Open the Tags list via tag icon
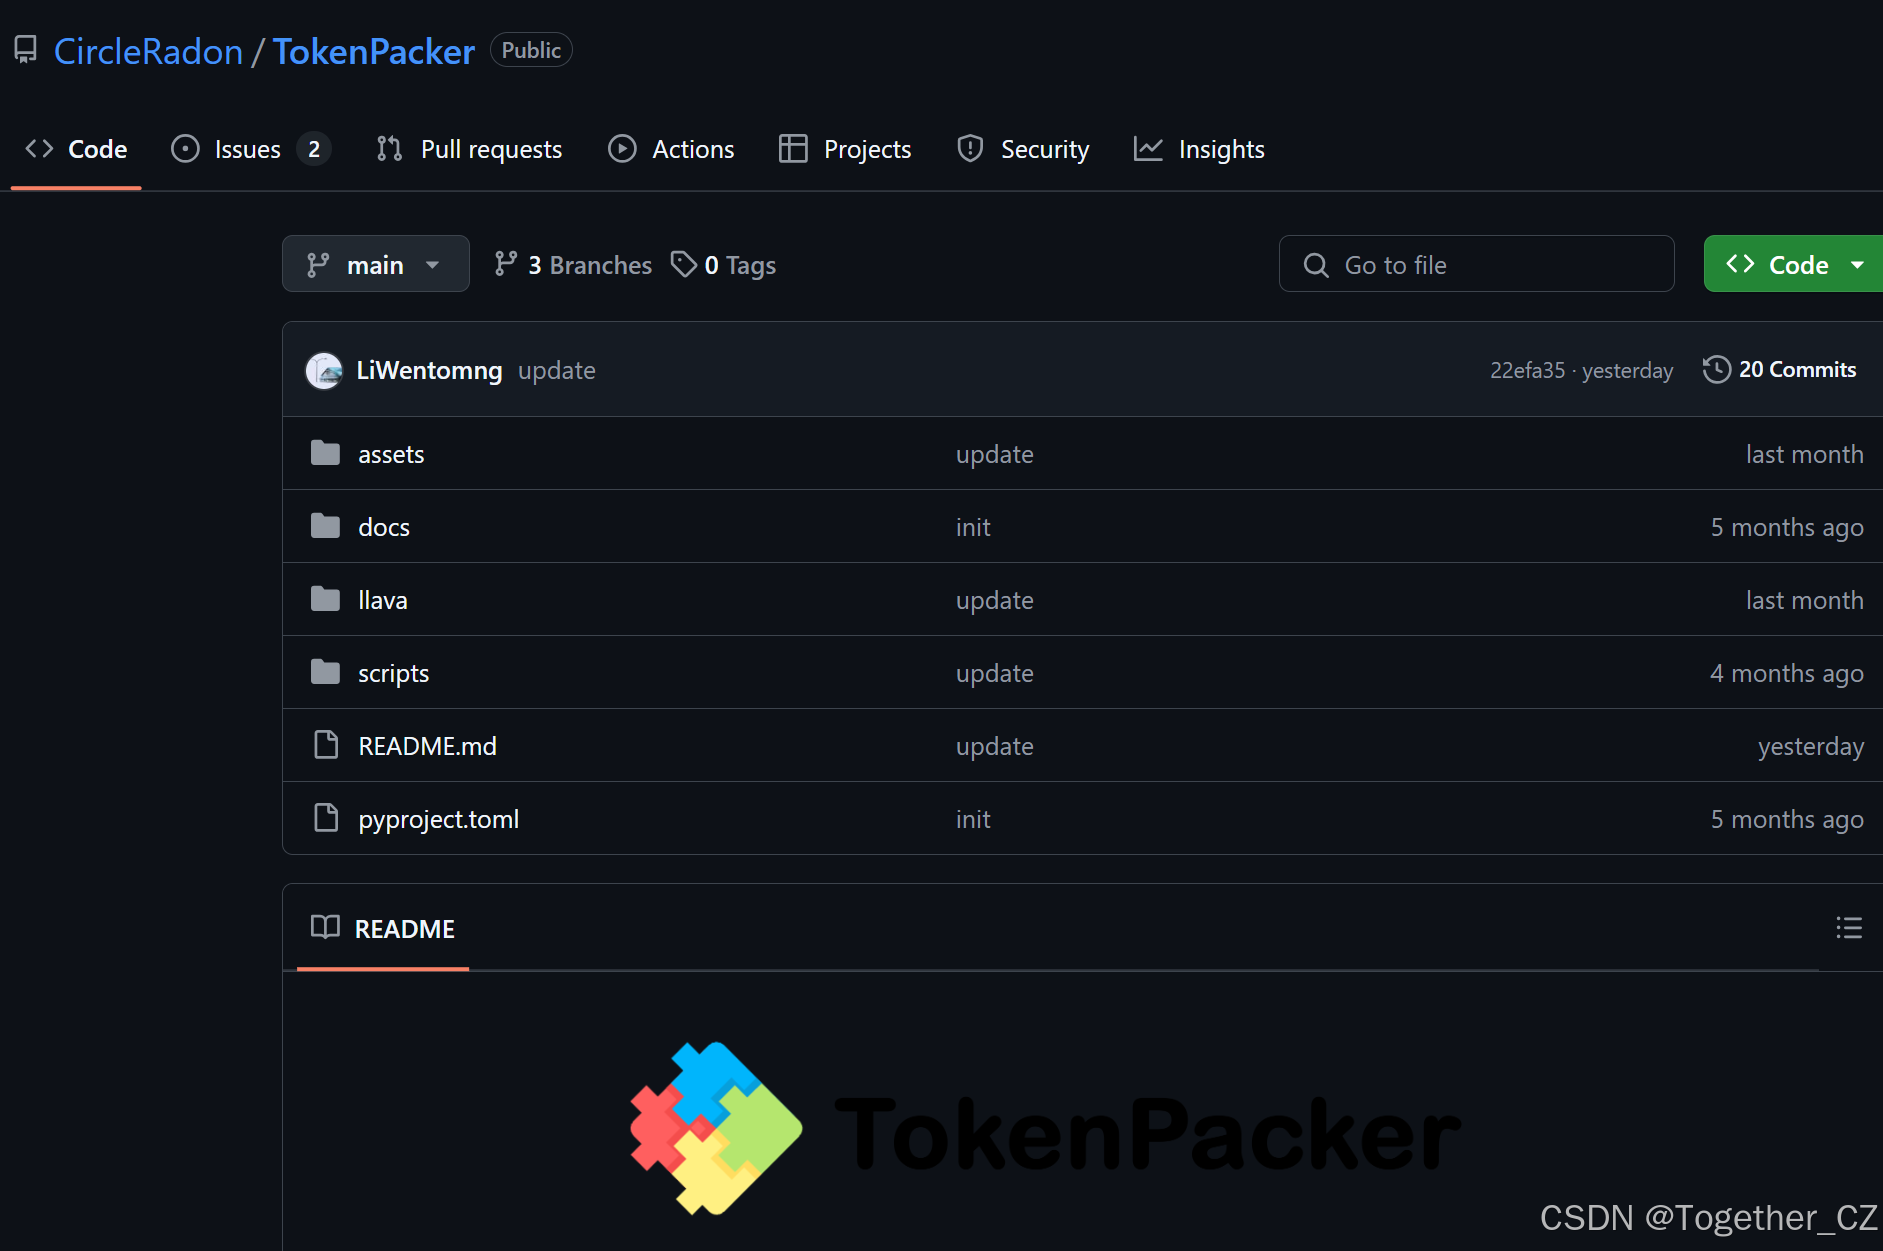The width and height of the screenshot is (1883, 1251). (x=684, y=264)
